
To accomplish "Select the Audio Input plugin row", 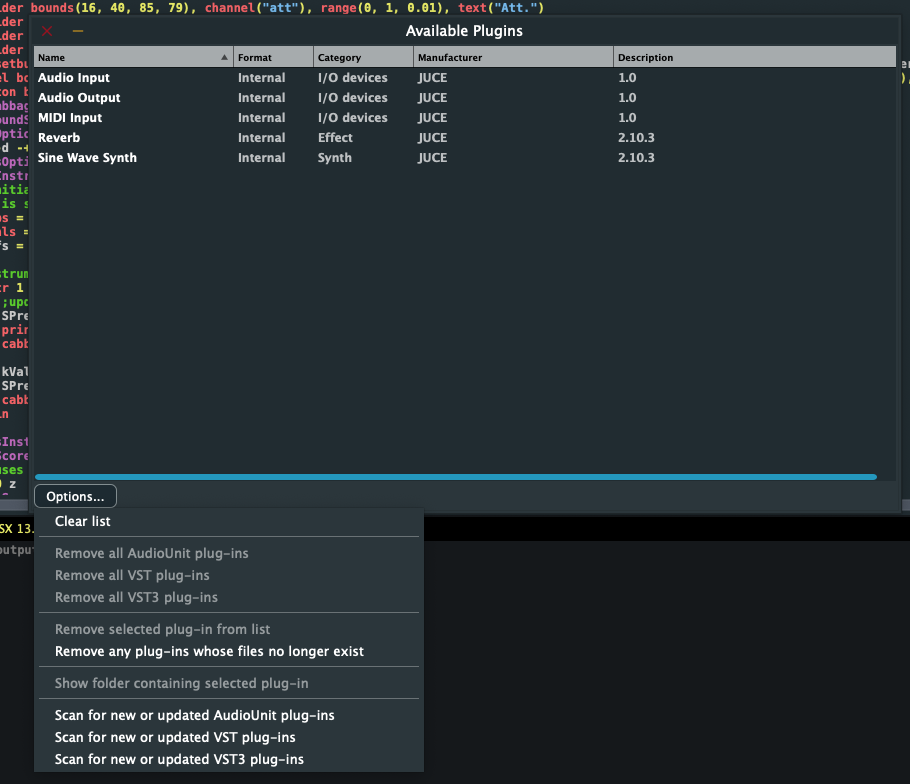I will [x=465, y=78].
